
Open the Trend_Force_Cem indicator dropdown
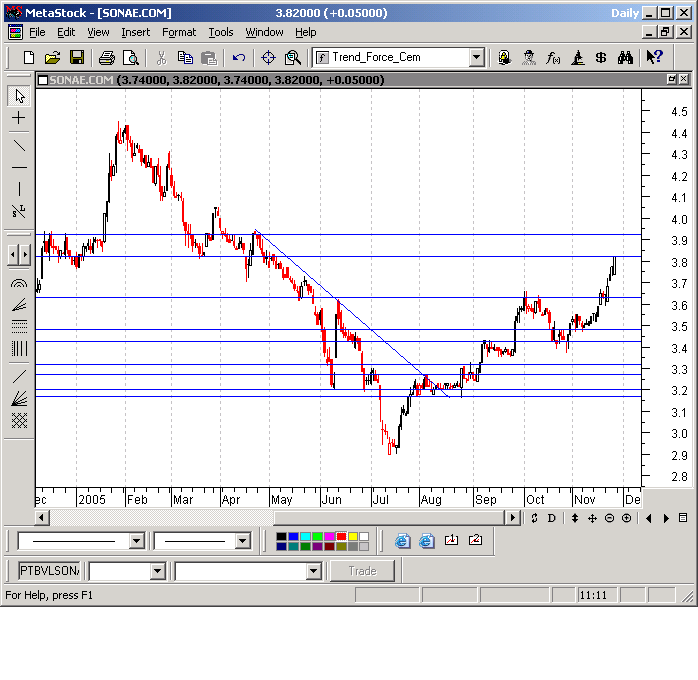coord(476,58)
